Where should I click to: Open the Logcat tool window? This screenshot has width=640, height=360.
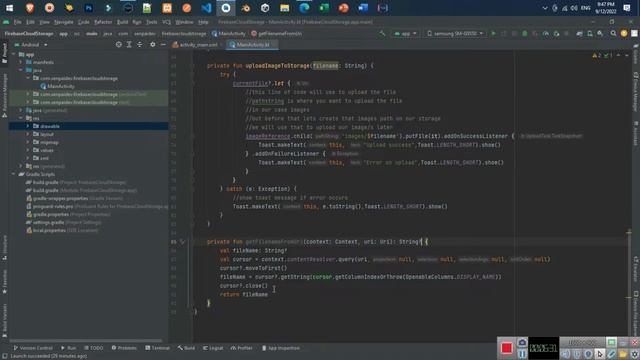tap(213, 348)
